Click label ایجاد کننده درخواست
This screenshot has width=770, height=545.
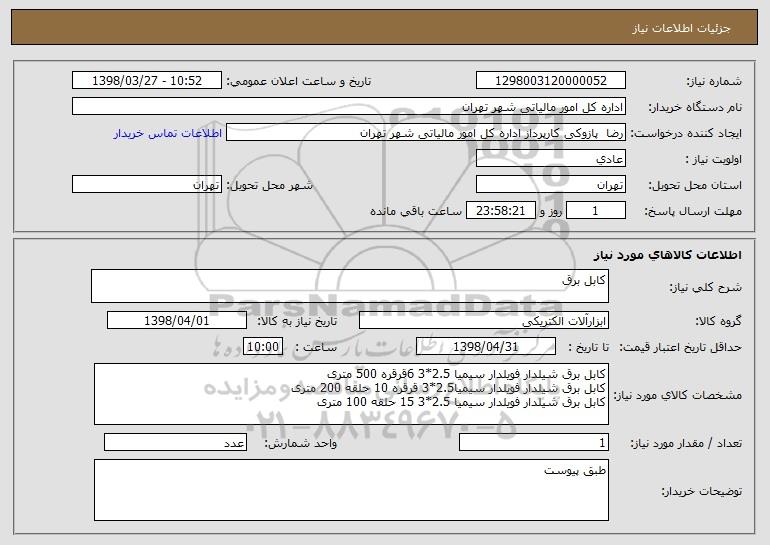click(686, 134)
